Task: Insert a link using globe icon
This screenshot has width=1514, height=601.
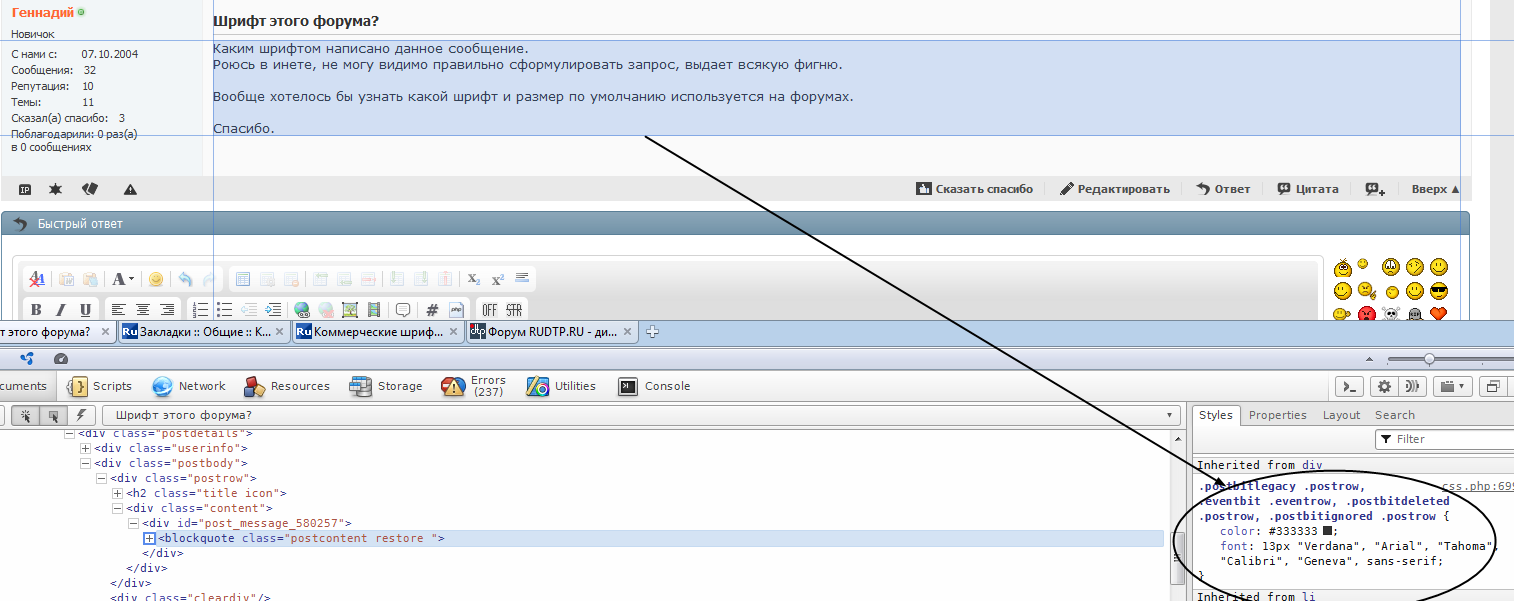Action: [301, 310]
